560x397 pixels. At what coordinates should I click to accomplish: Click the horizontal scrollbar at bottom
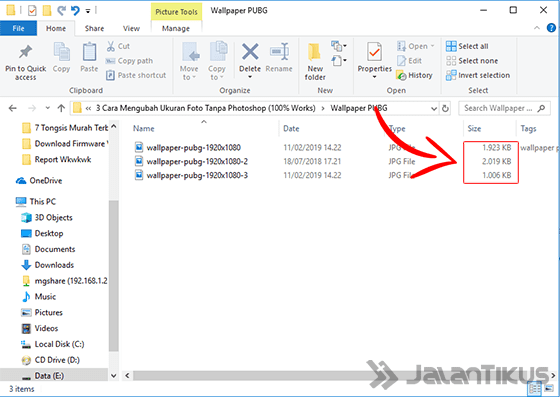click(339, 376)
